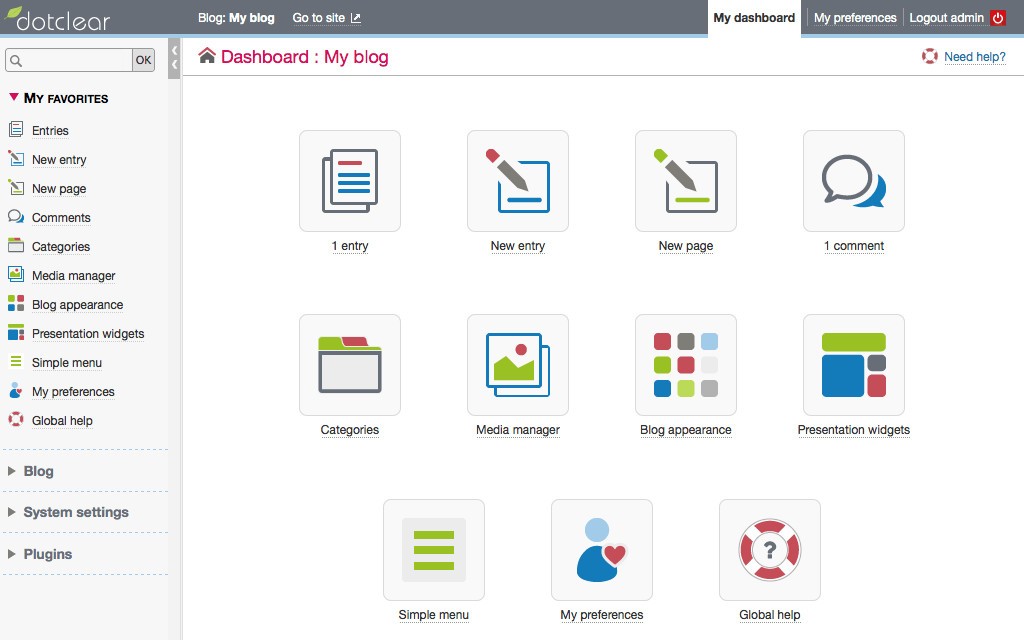Switch to the My dashboard tab

[754, 18]
